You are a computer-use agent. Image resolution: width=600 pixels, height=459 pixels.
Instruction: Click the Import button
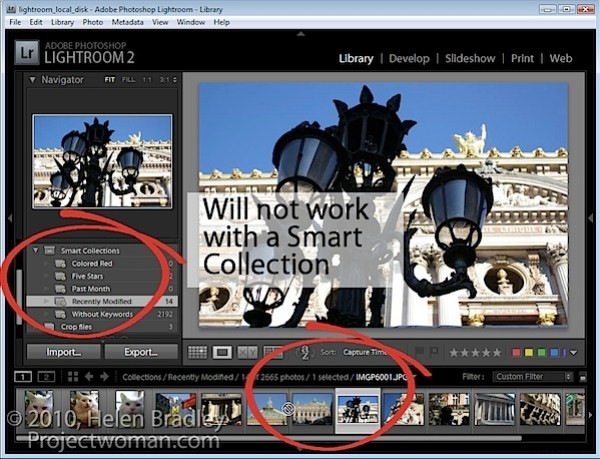(x=64, y=352)
